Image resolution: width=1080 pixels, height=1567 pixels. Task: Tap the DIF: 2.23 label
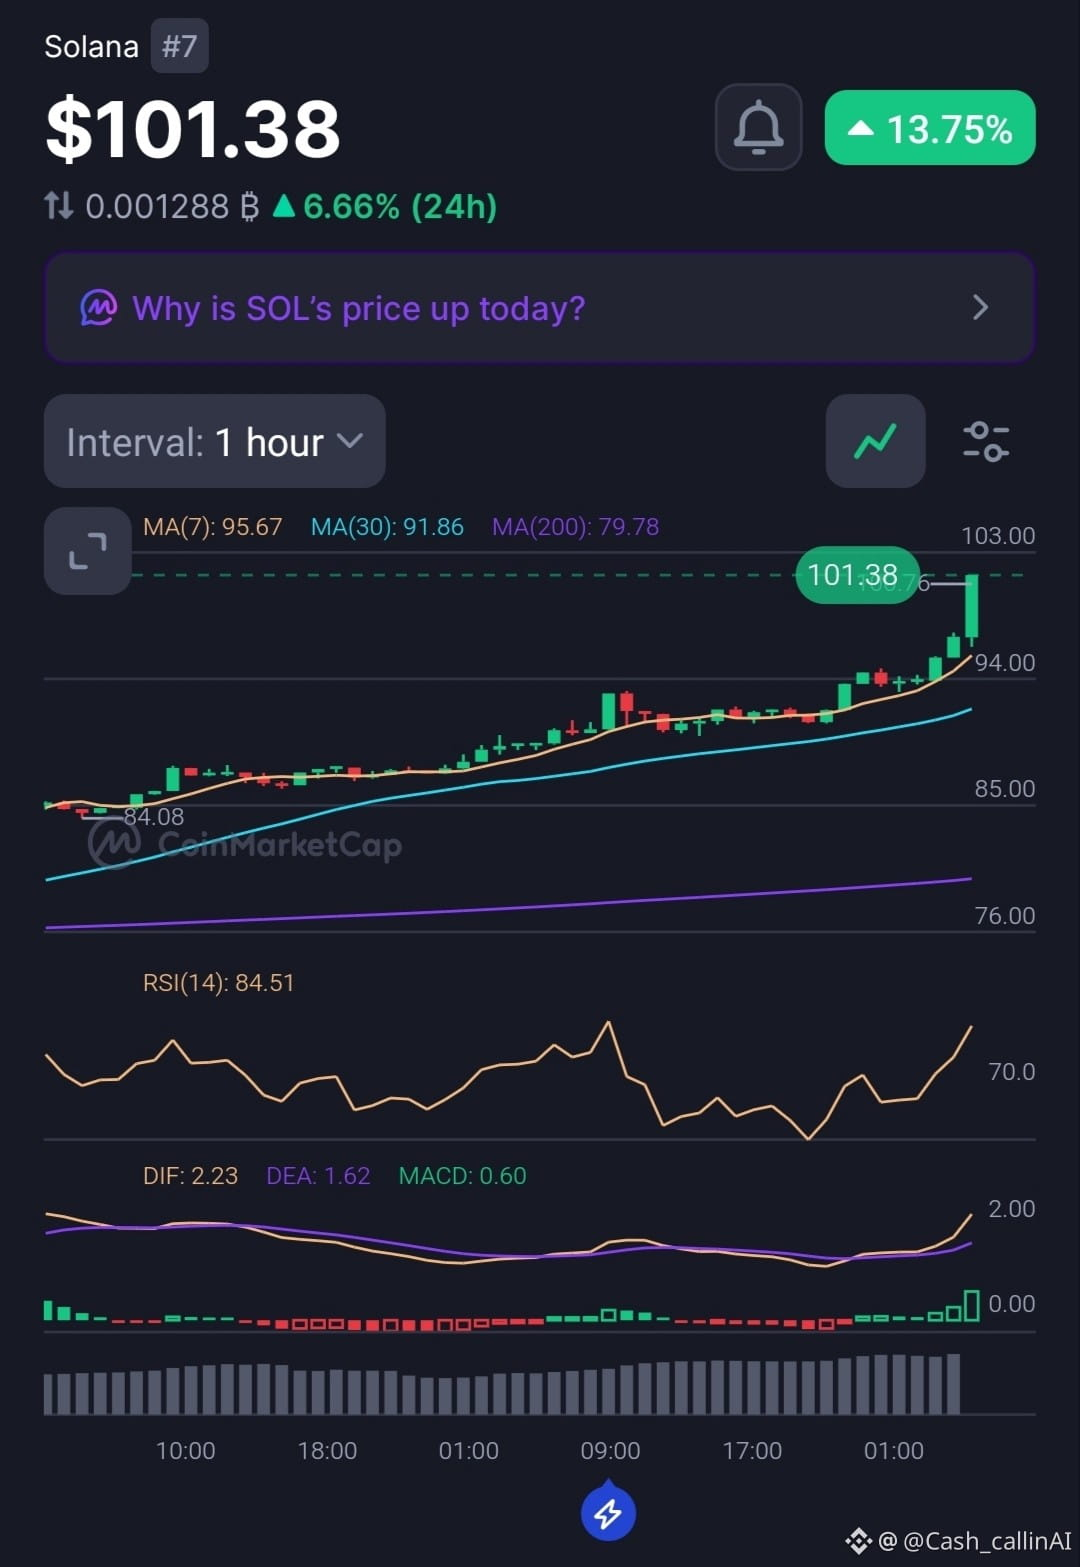coord(190,1176)
